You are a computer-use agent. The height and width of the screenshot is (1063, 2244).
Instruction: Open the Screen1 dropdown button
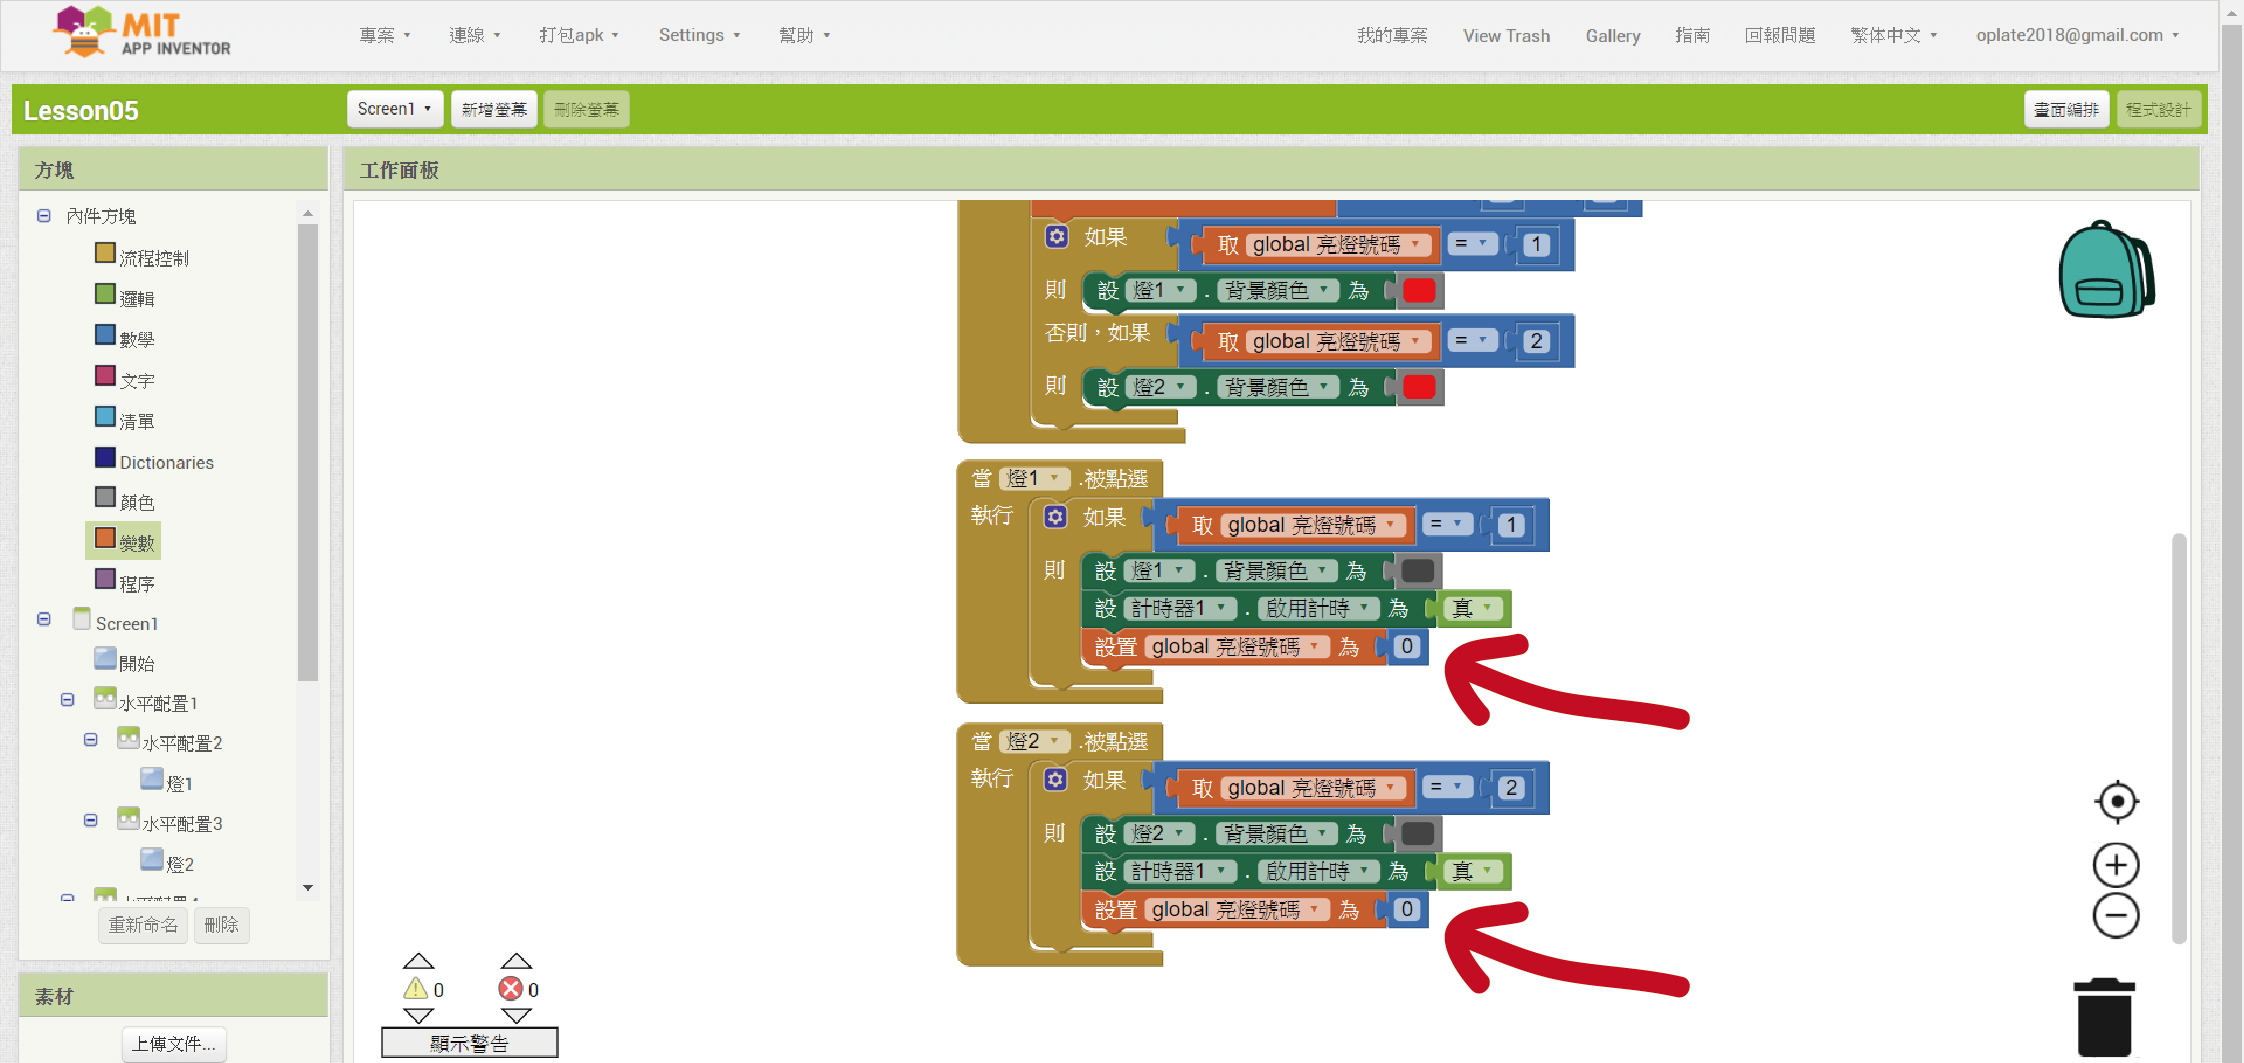tap(394, 109)
